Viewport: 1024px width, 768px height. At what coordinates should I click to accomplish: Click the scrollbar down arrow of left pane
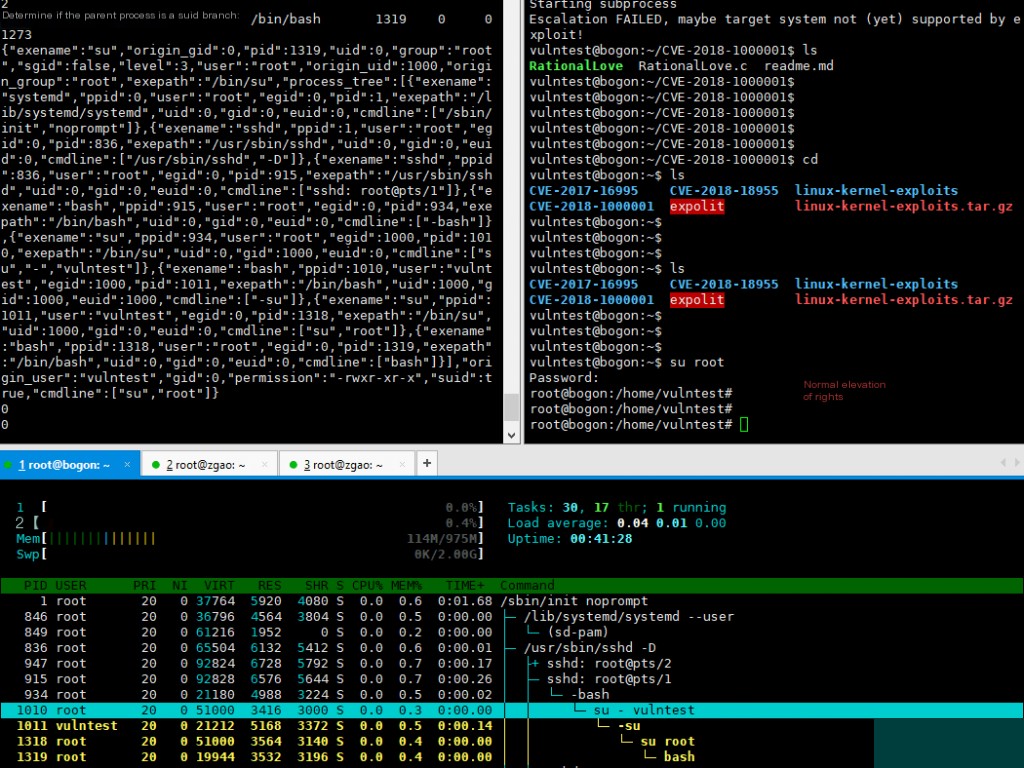point(511,434)
